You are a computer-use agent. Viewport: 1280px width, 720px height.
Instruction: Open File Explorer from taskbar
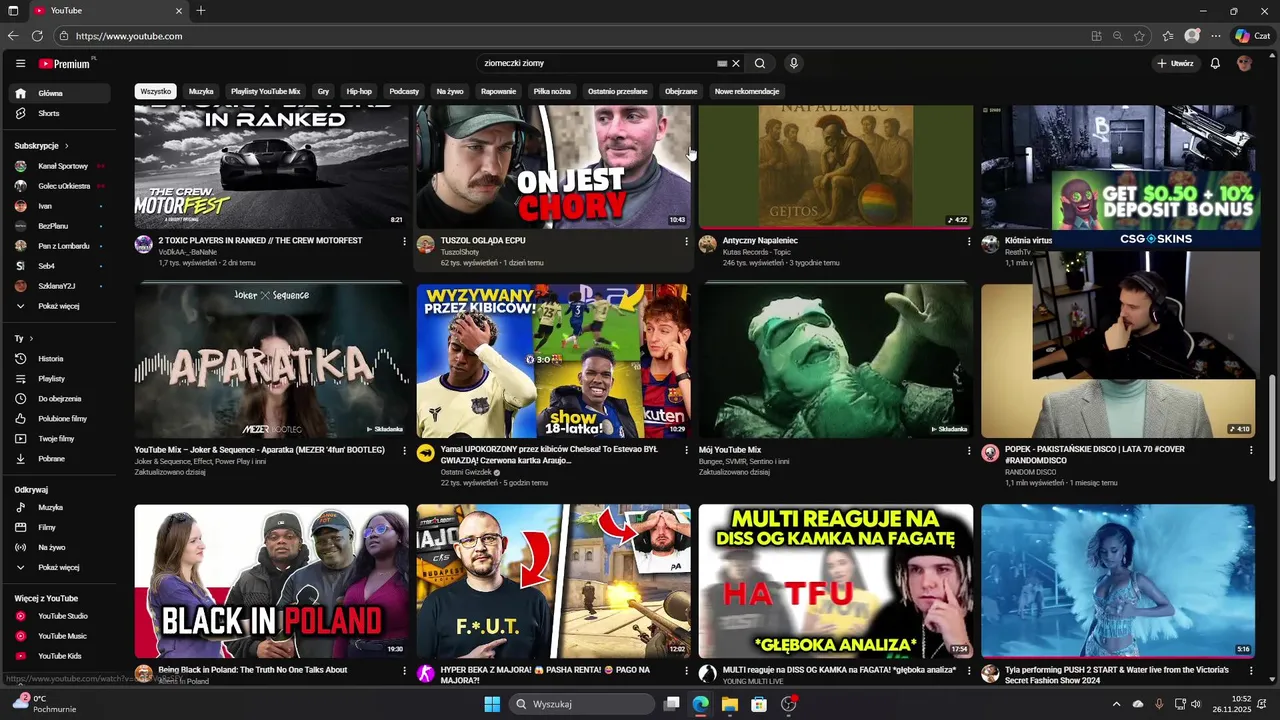[730, 704]
